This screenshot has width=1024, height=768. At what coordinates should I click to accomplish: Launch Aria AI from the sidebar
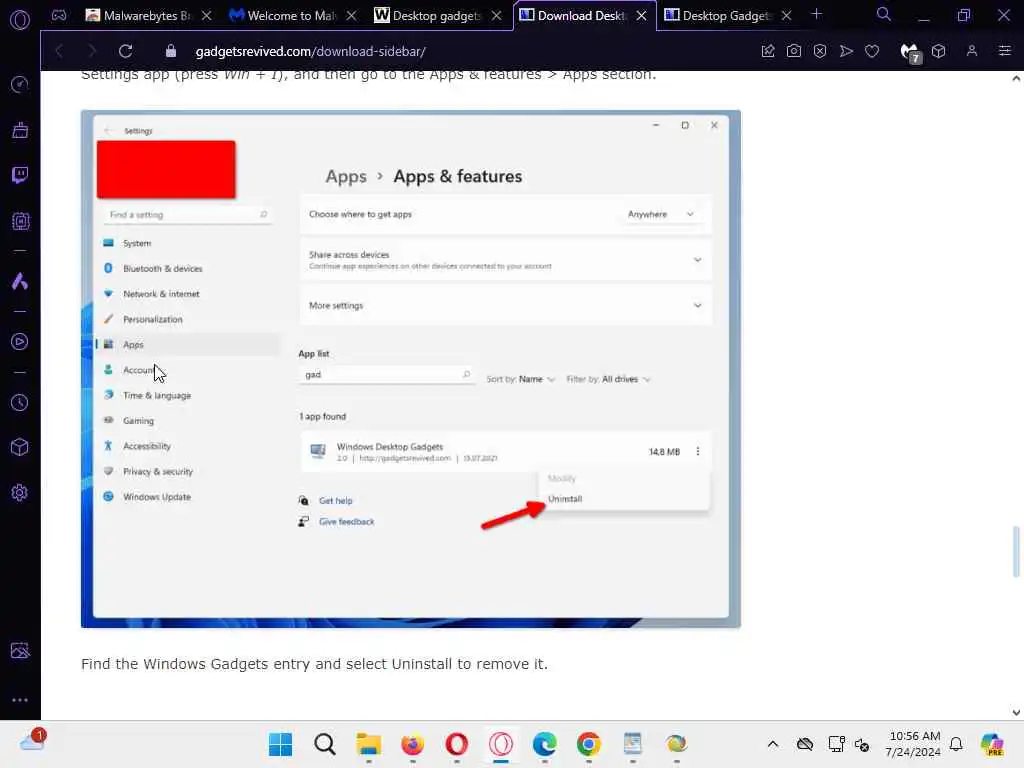point(20,281)
